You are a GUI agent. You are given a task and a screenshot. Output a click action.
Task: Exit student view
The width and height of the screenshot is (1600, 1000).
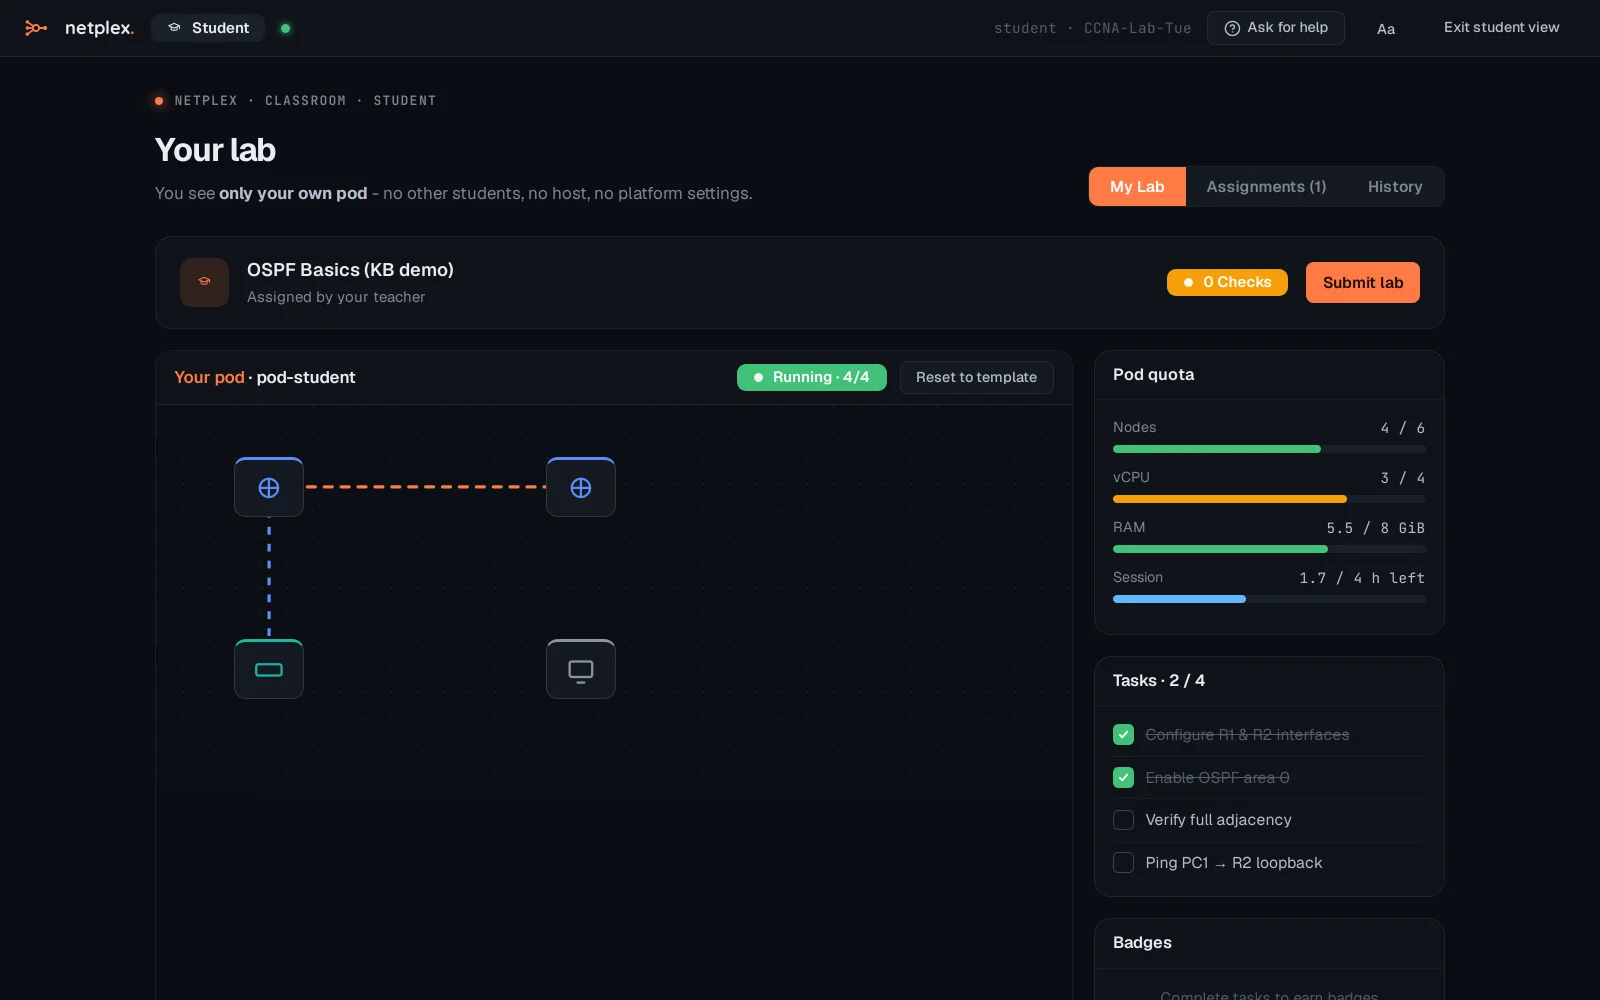(x=1501, y=28)
